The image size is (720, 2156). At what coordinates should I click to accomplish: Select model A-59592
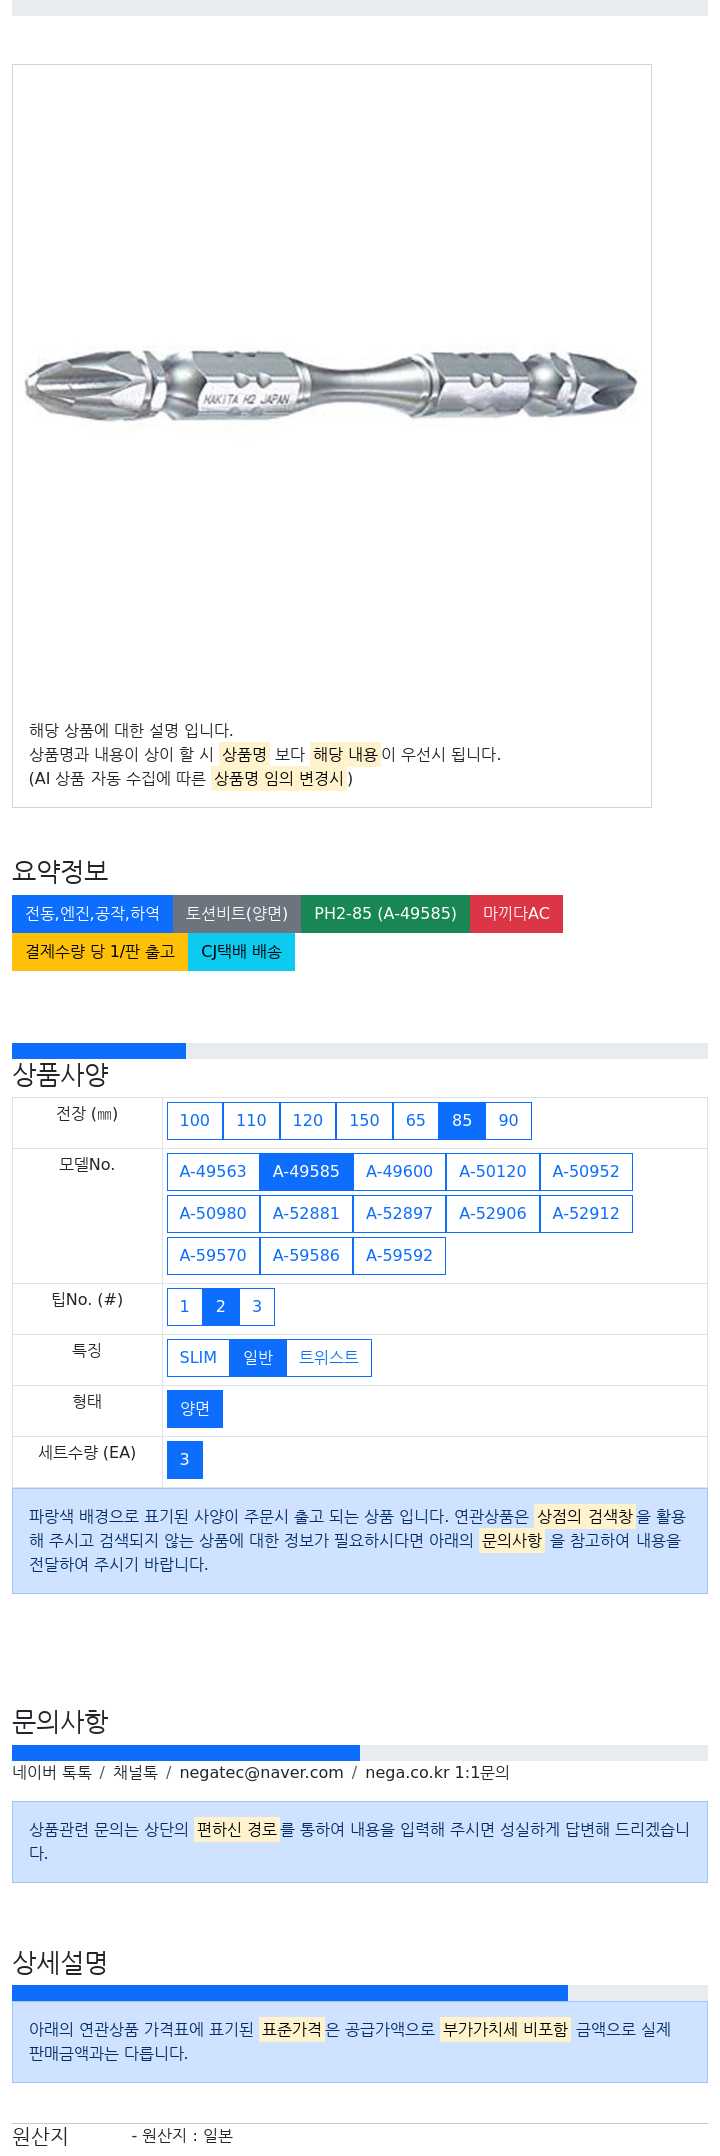pyautogui.click(x=399, y=1256)
